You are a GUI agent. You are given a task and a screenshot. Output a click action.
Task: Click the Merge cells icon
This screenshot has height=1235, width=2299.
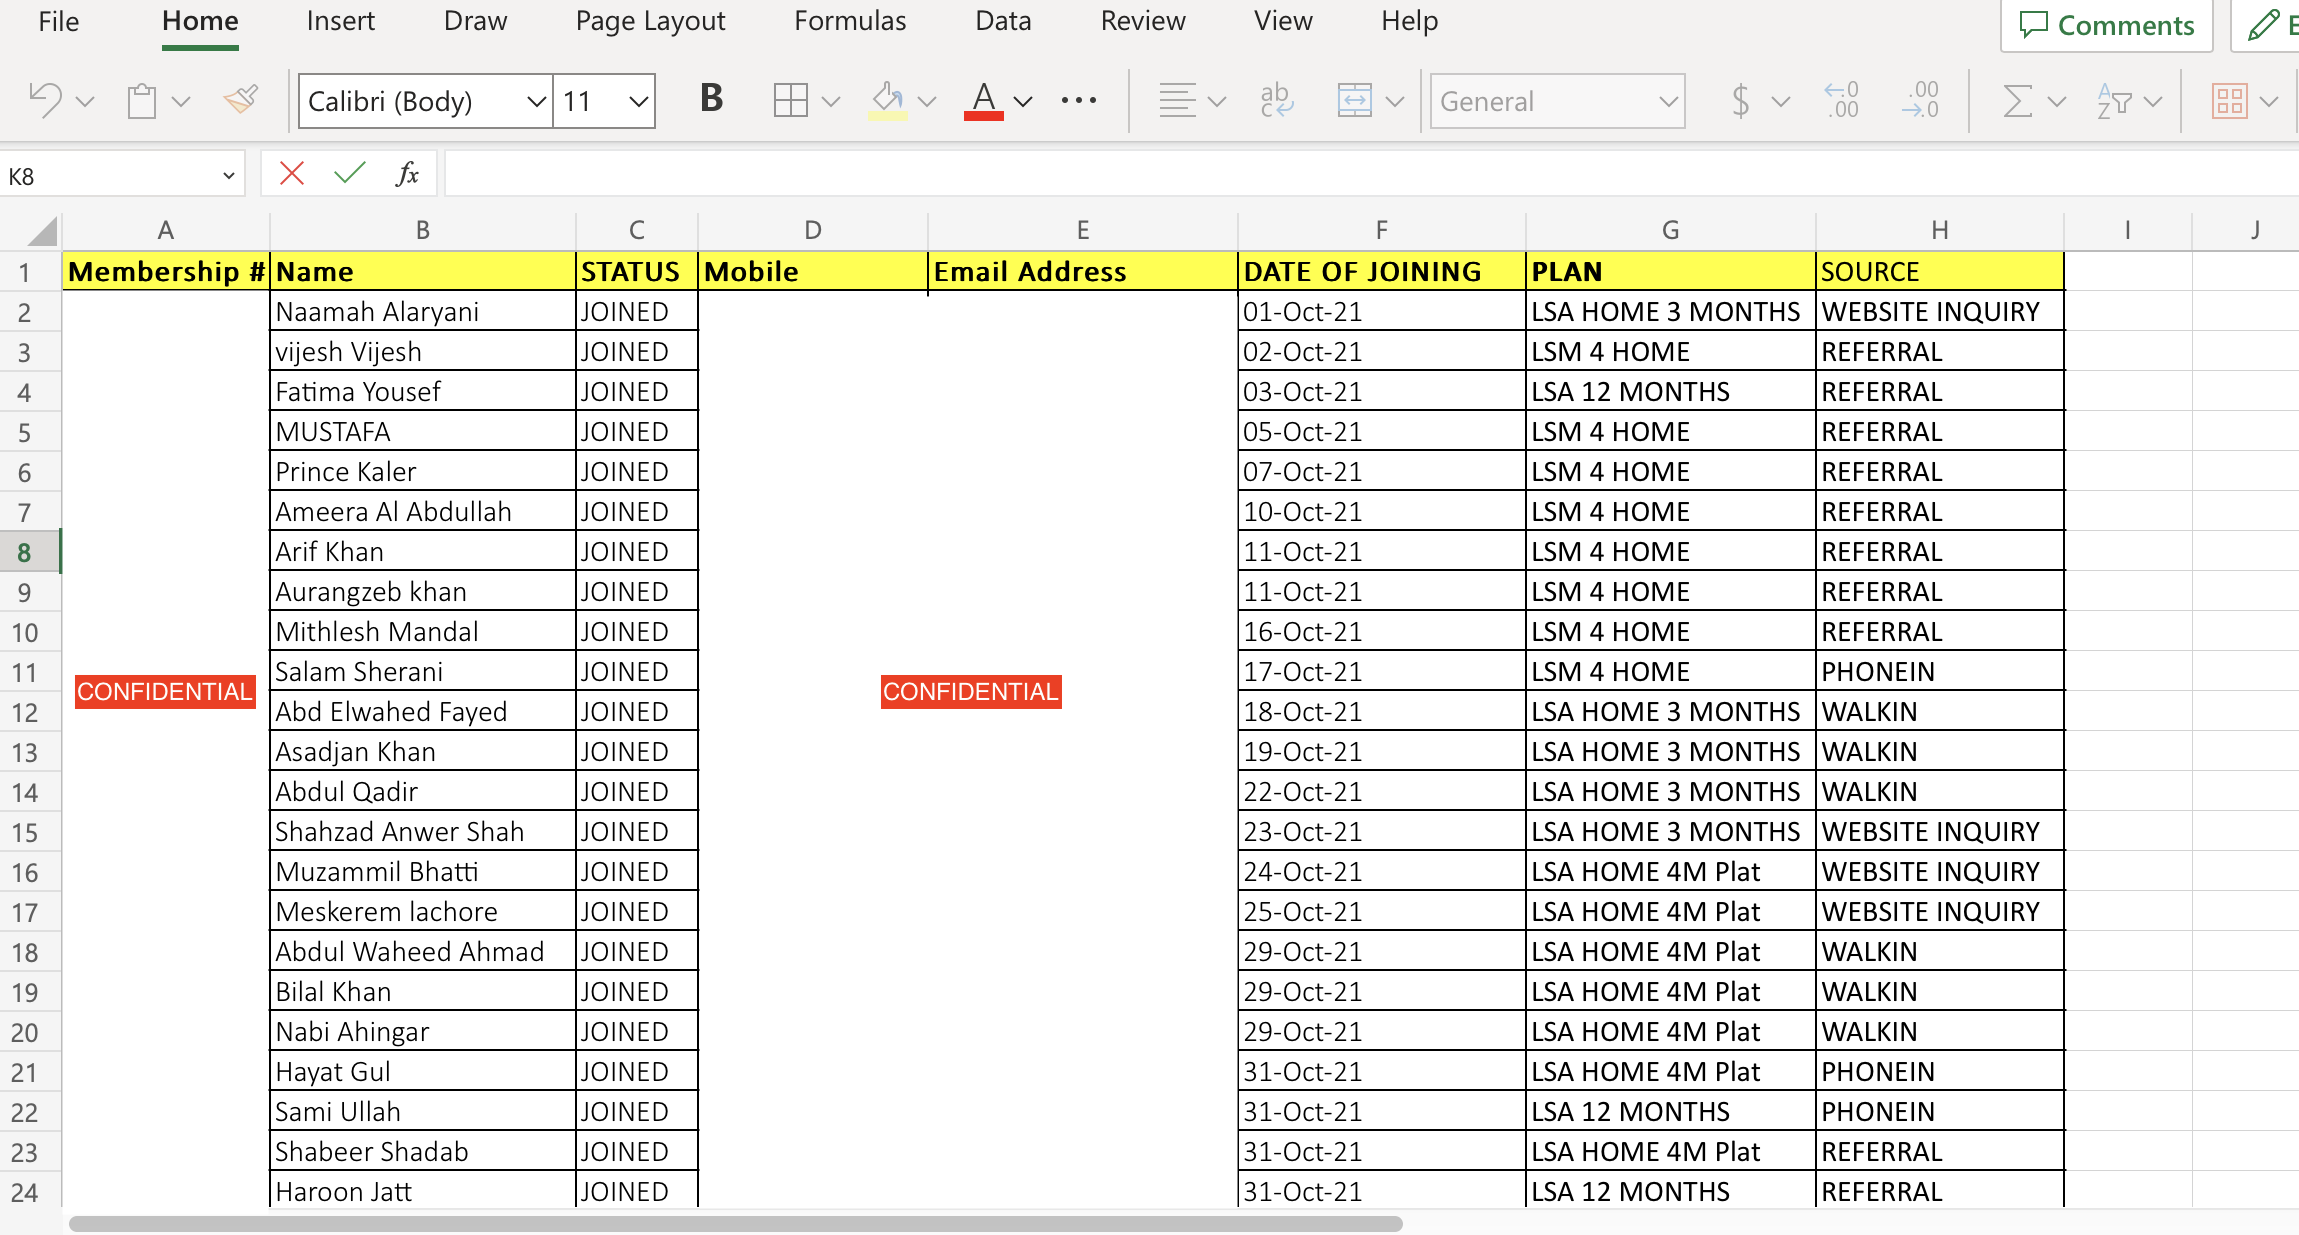point(1354,100)
